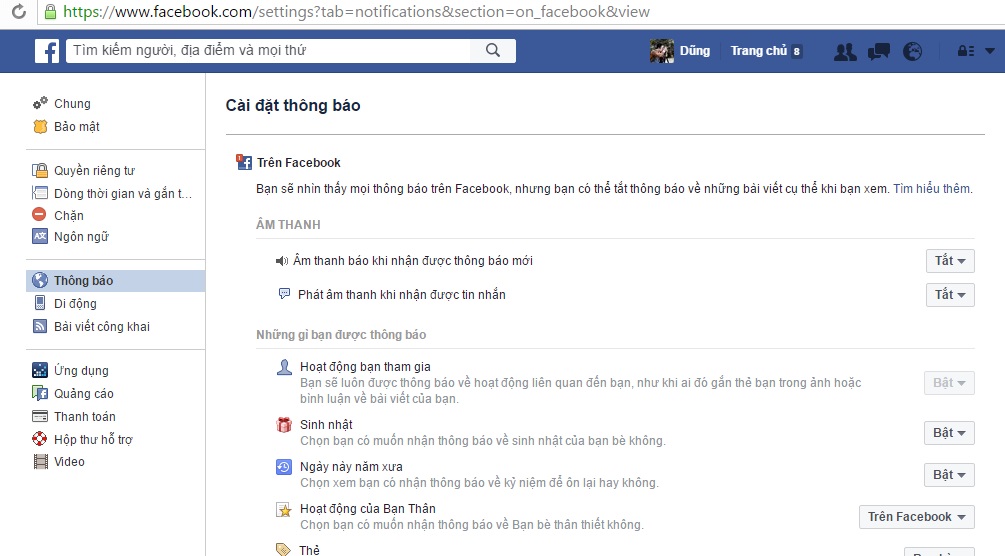
Task: Open Tắt dropdown for message sound
Action: click(x=950, y=294)
